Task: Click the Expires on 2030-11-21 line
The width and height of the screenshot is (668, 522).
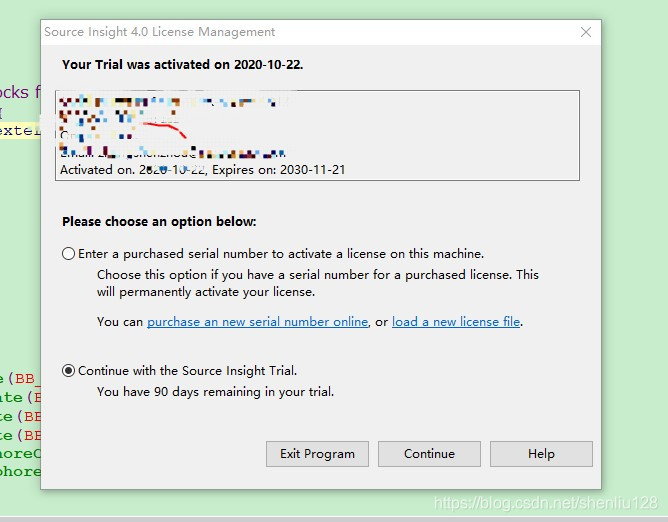Action: pyautogui.click(x=202, y=170)
